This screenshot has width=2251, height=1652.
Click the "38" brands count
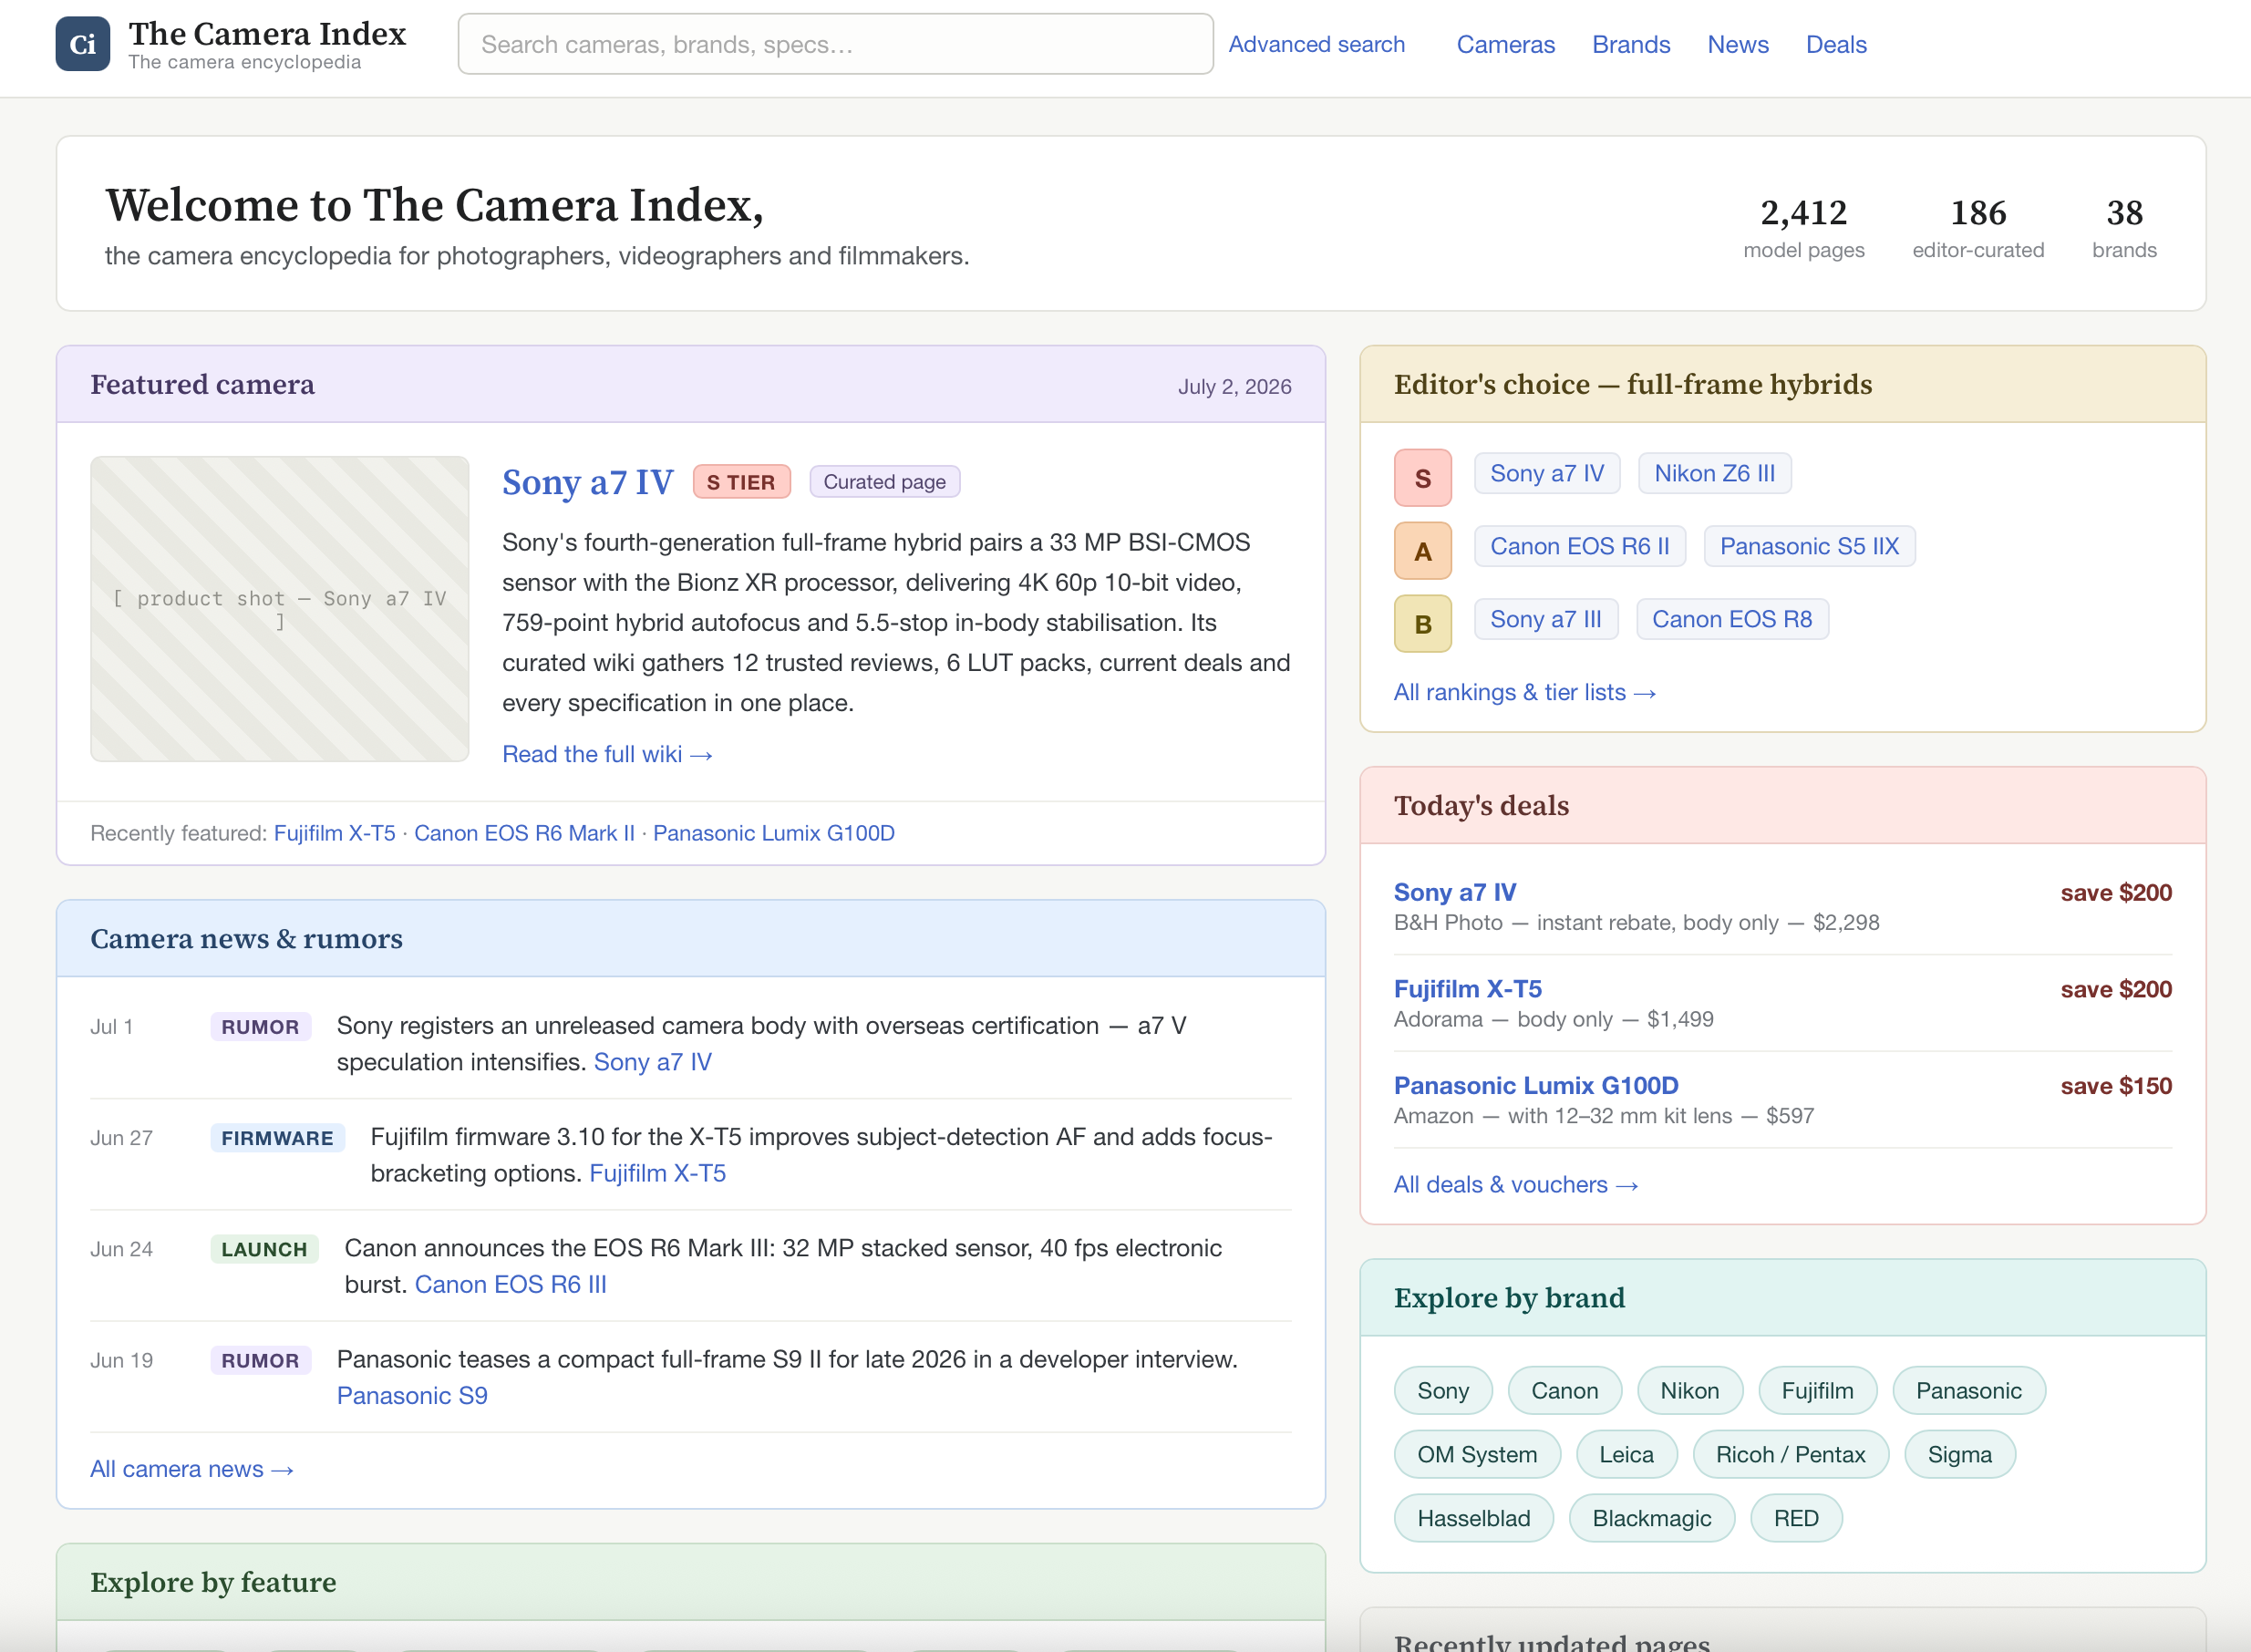point(2124,212)
